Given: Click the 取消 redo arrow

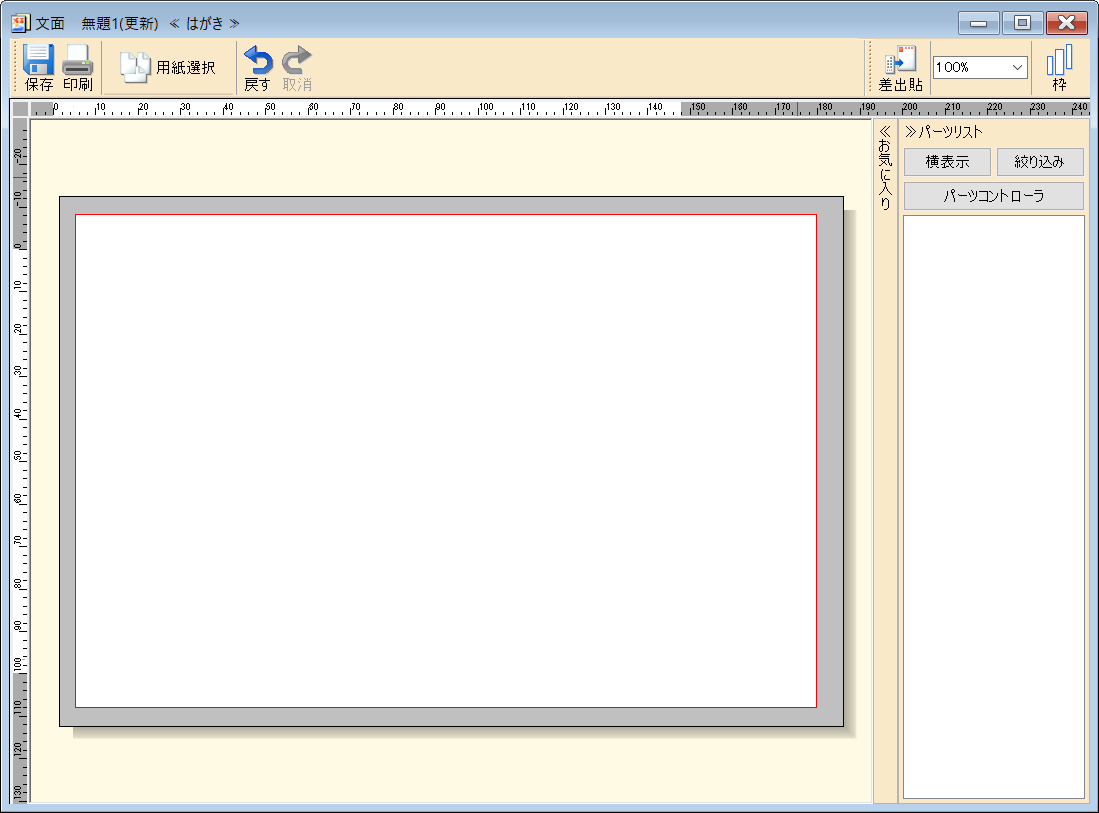Looking at the screenshot, I should (x=296, y=61).
